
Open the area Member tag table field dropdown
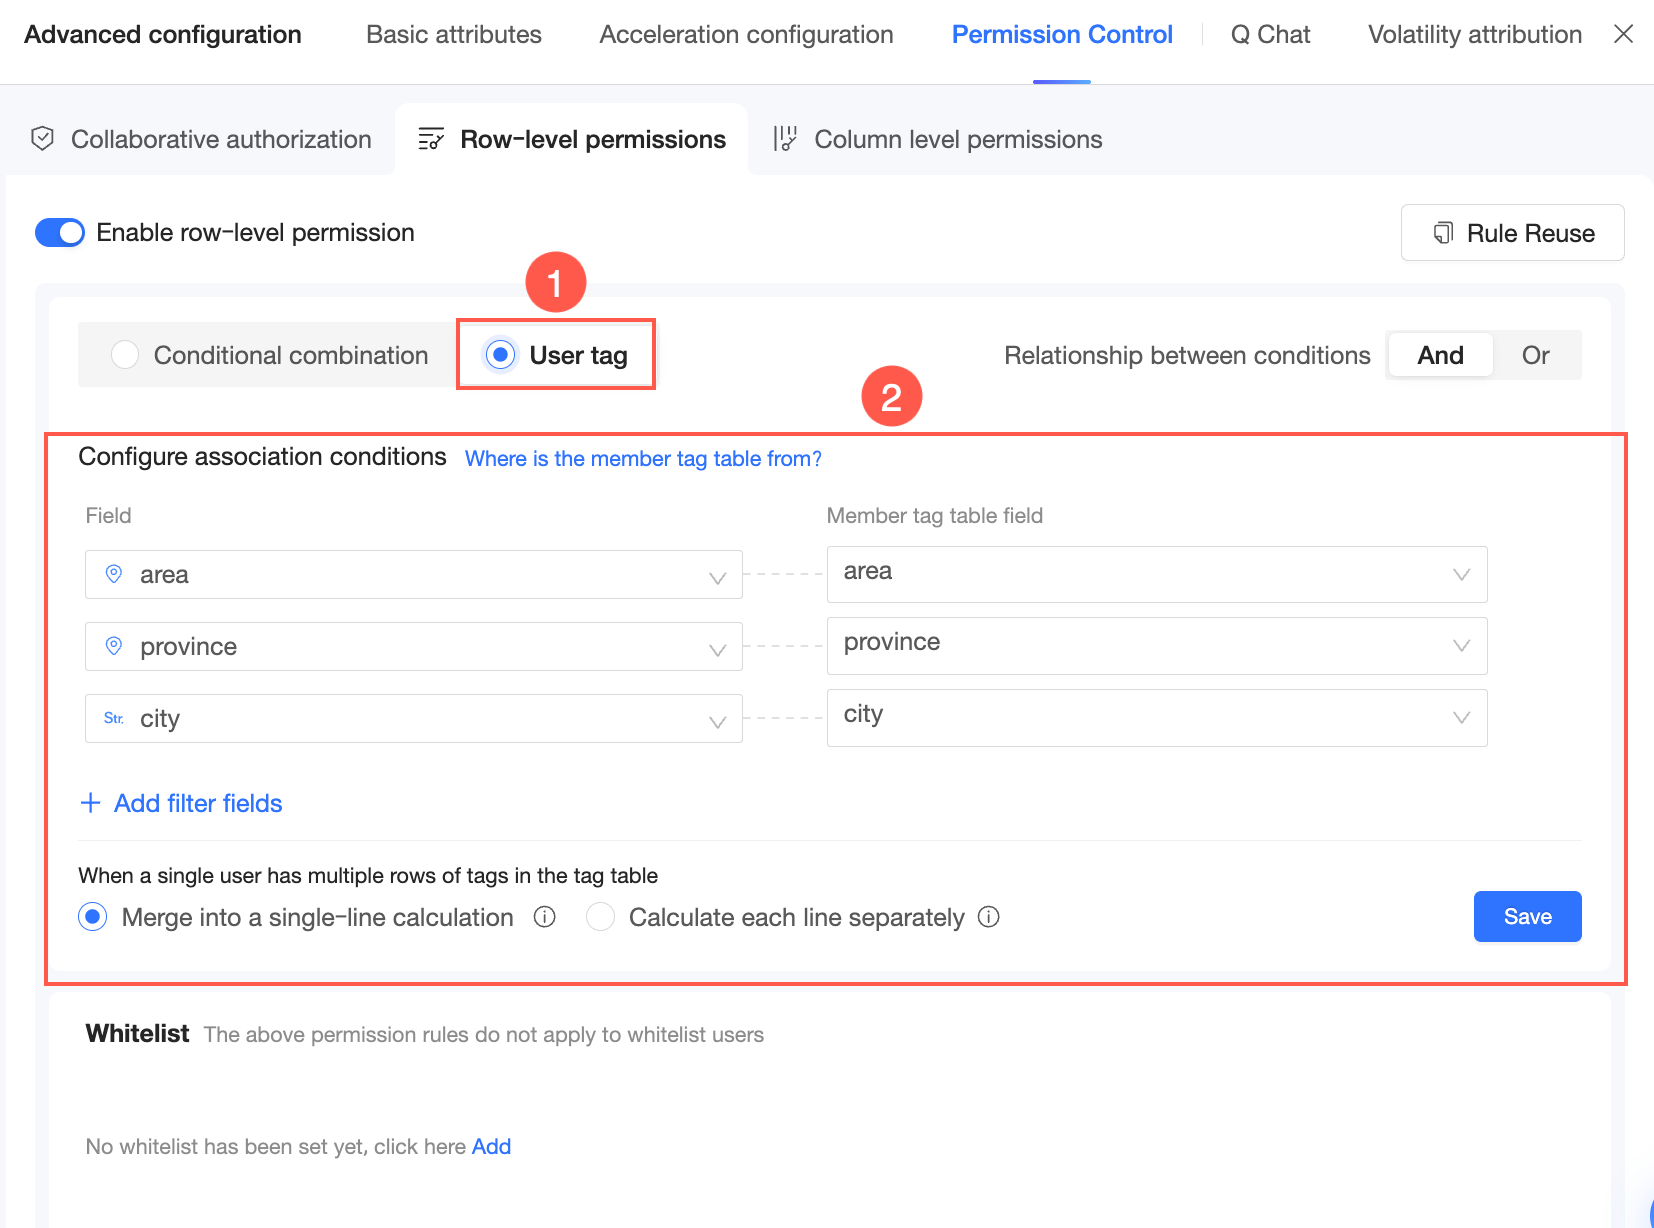click(x=1157, y=574)
